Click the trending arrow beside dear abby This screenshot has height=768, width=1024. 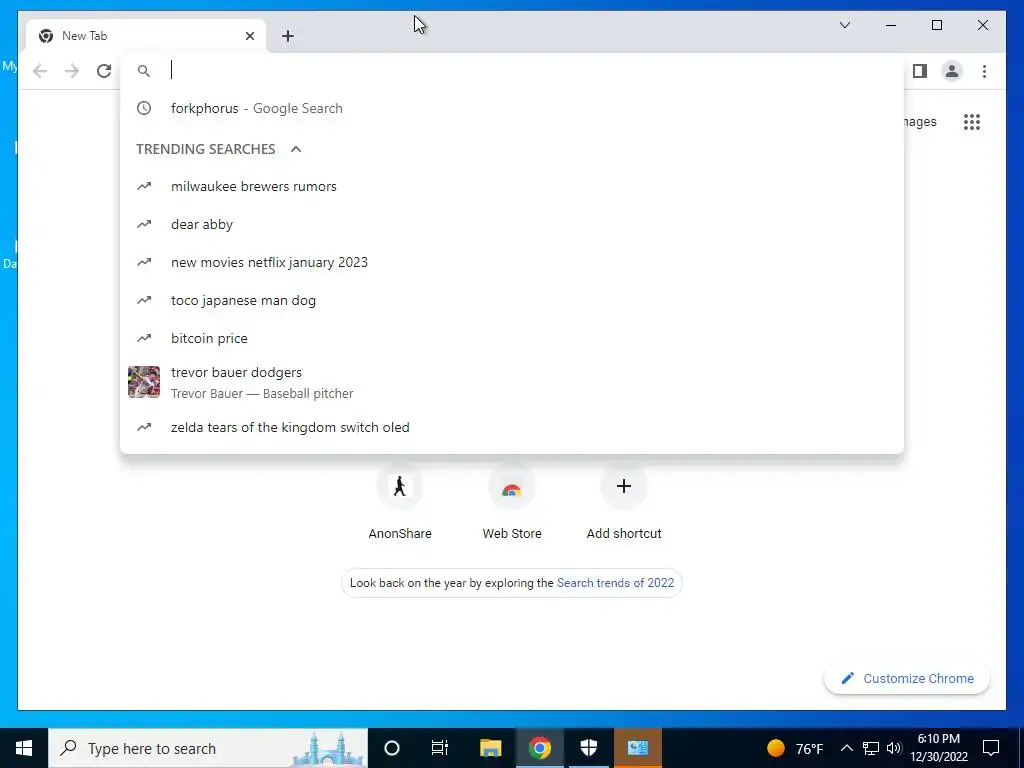tap(144, 225)
